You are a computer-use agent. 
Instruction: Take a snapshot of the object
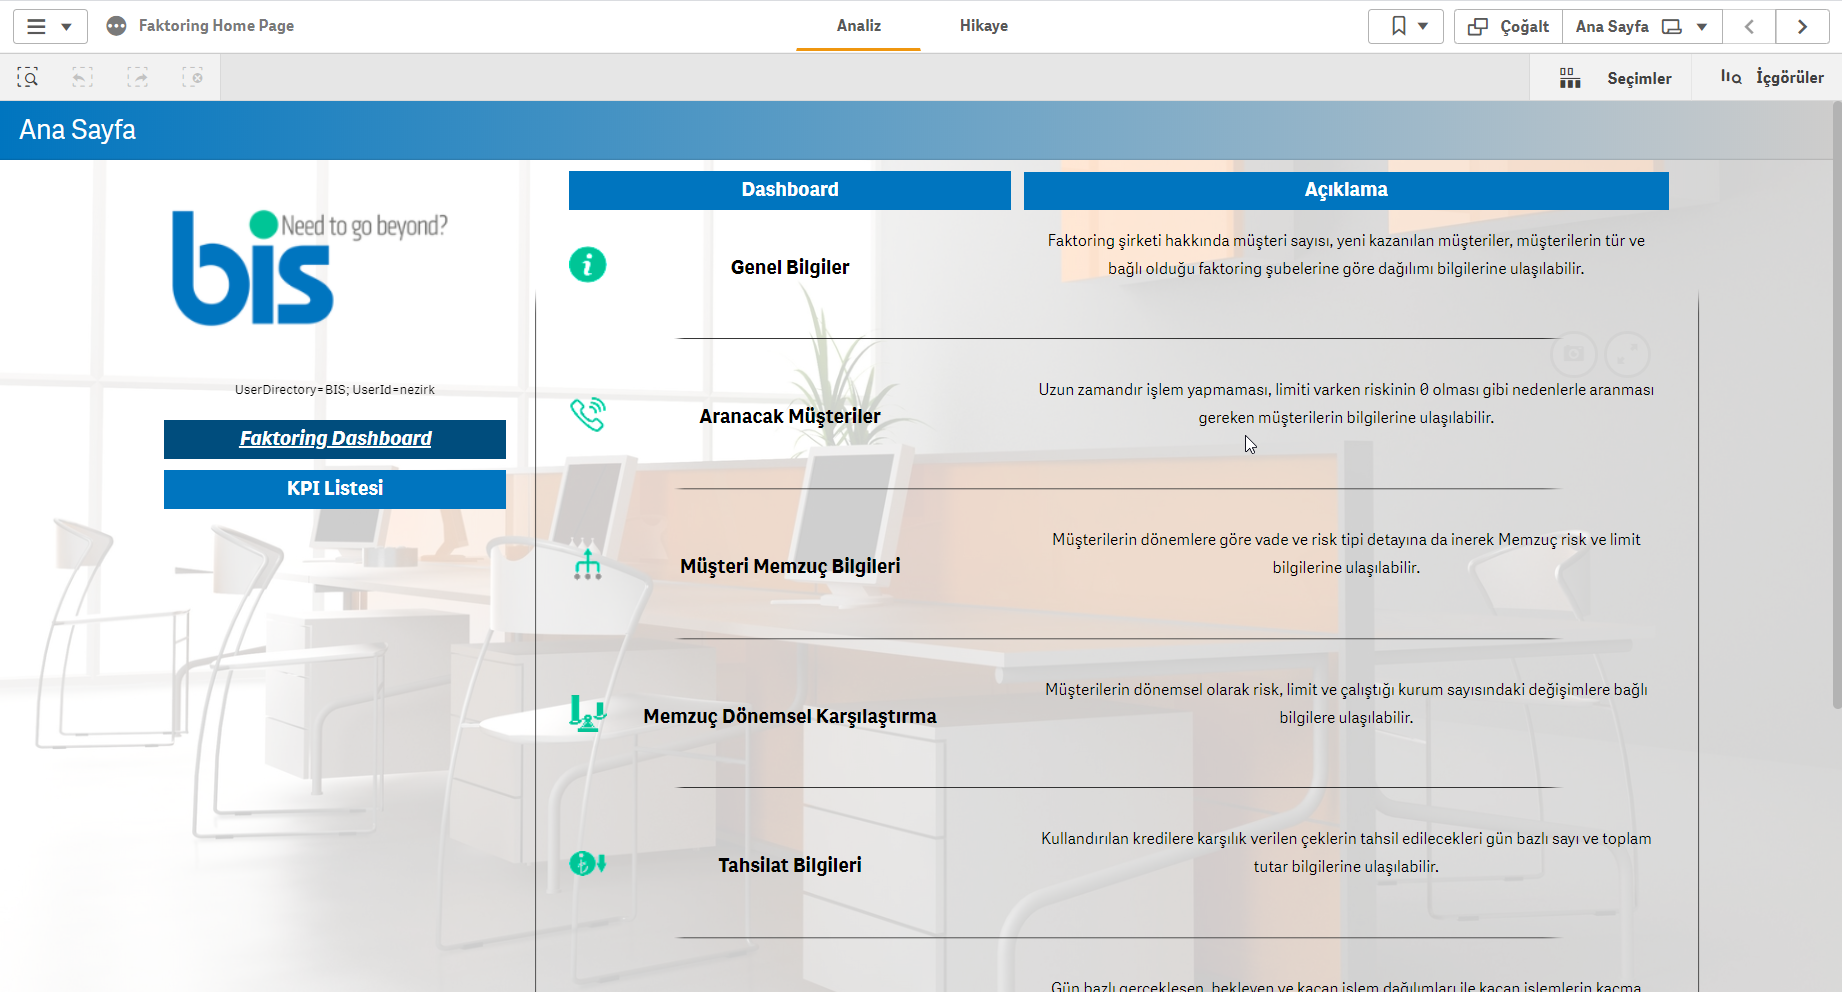click(1574, 354)
